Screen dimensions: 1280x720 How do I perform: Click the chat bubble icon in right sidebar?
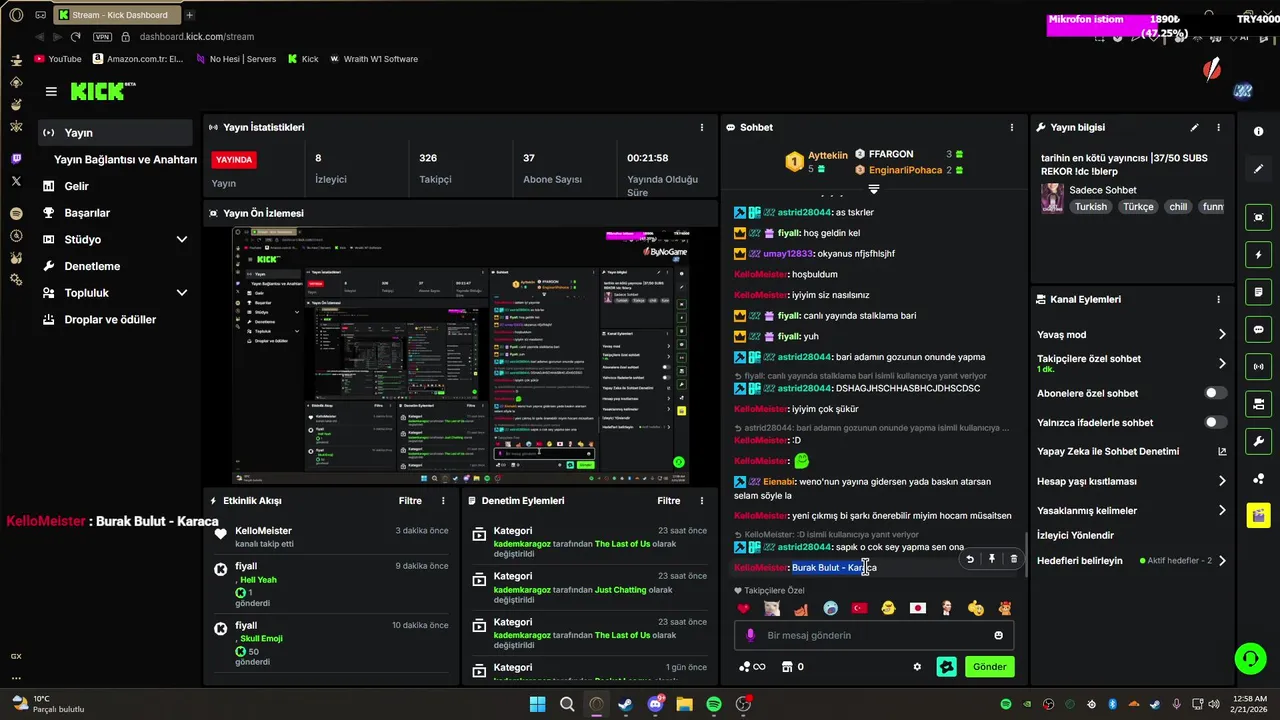1258,330
